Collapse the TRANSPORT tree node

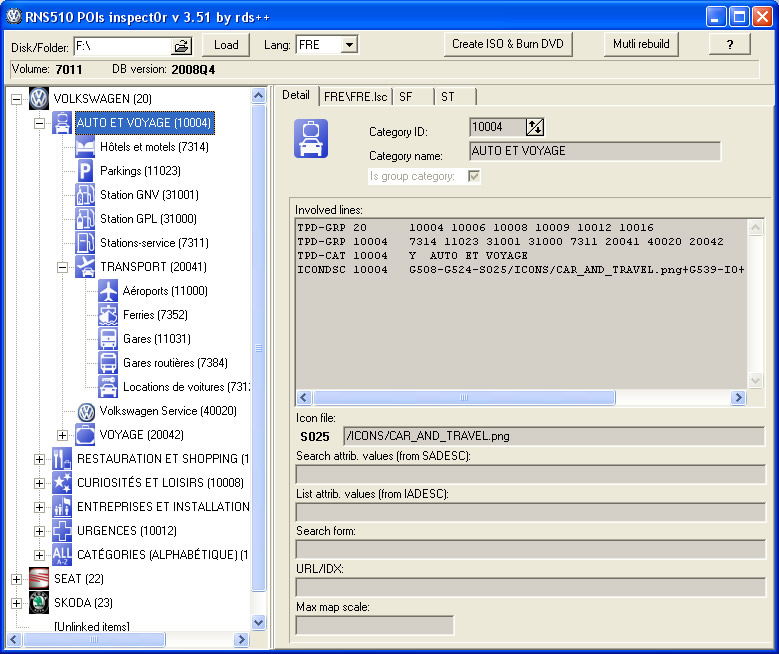point(62,267)
